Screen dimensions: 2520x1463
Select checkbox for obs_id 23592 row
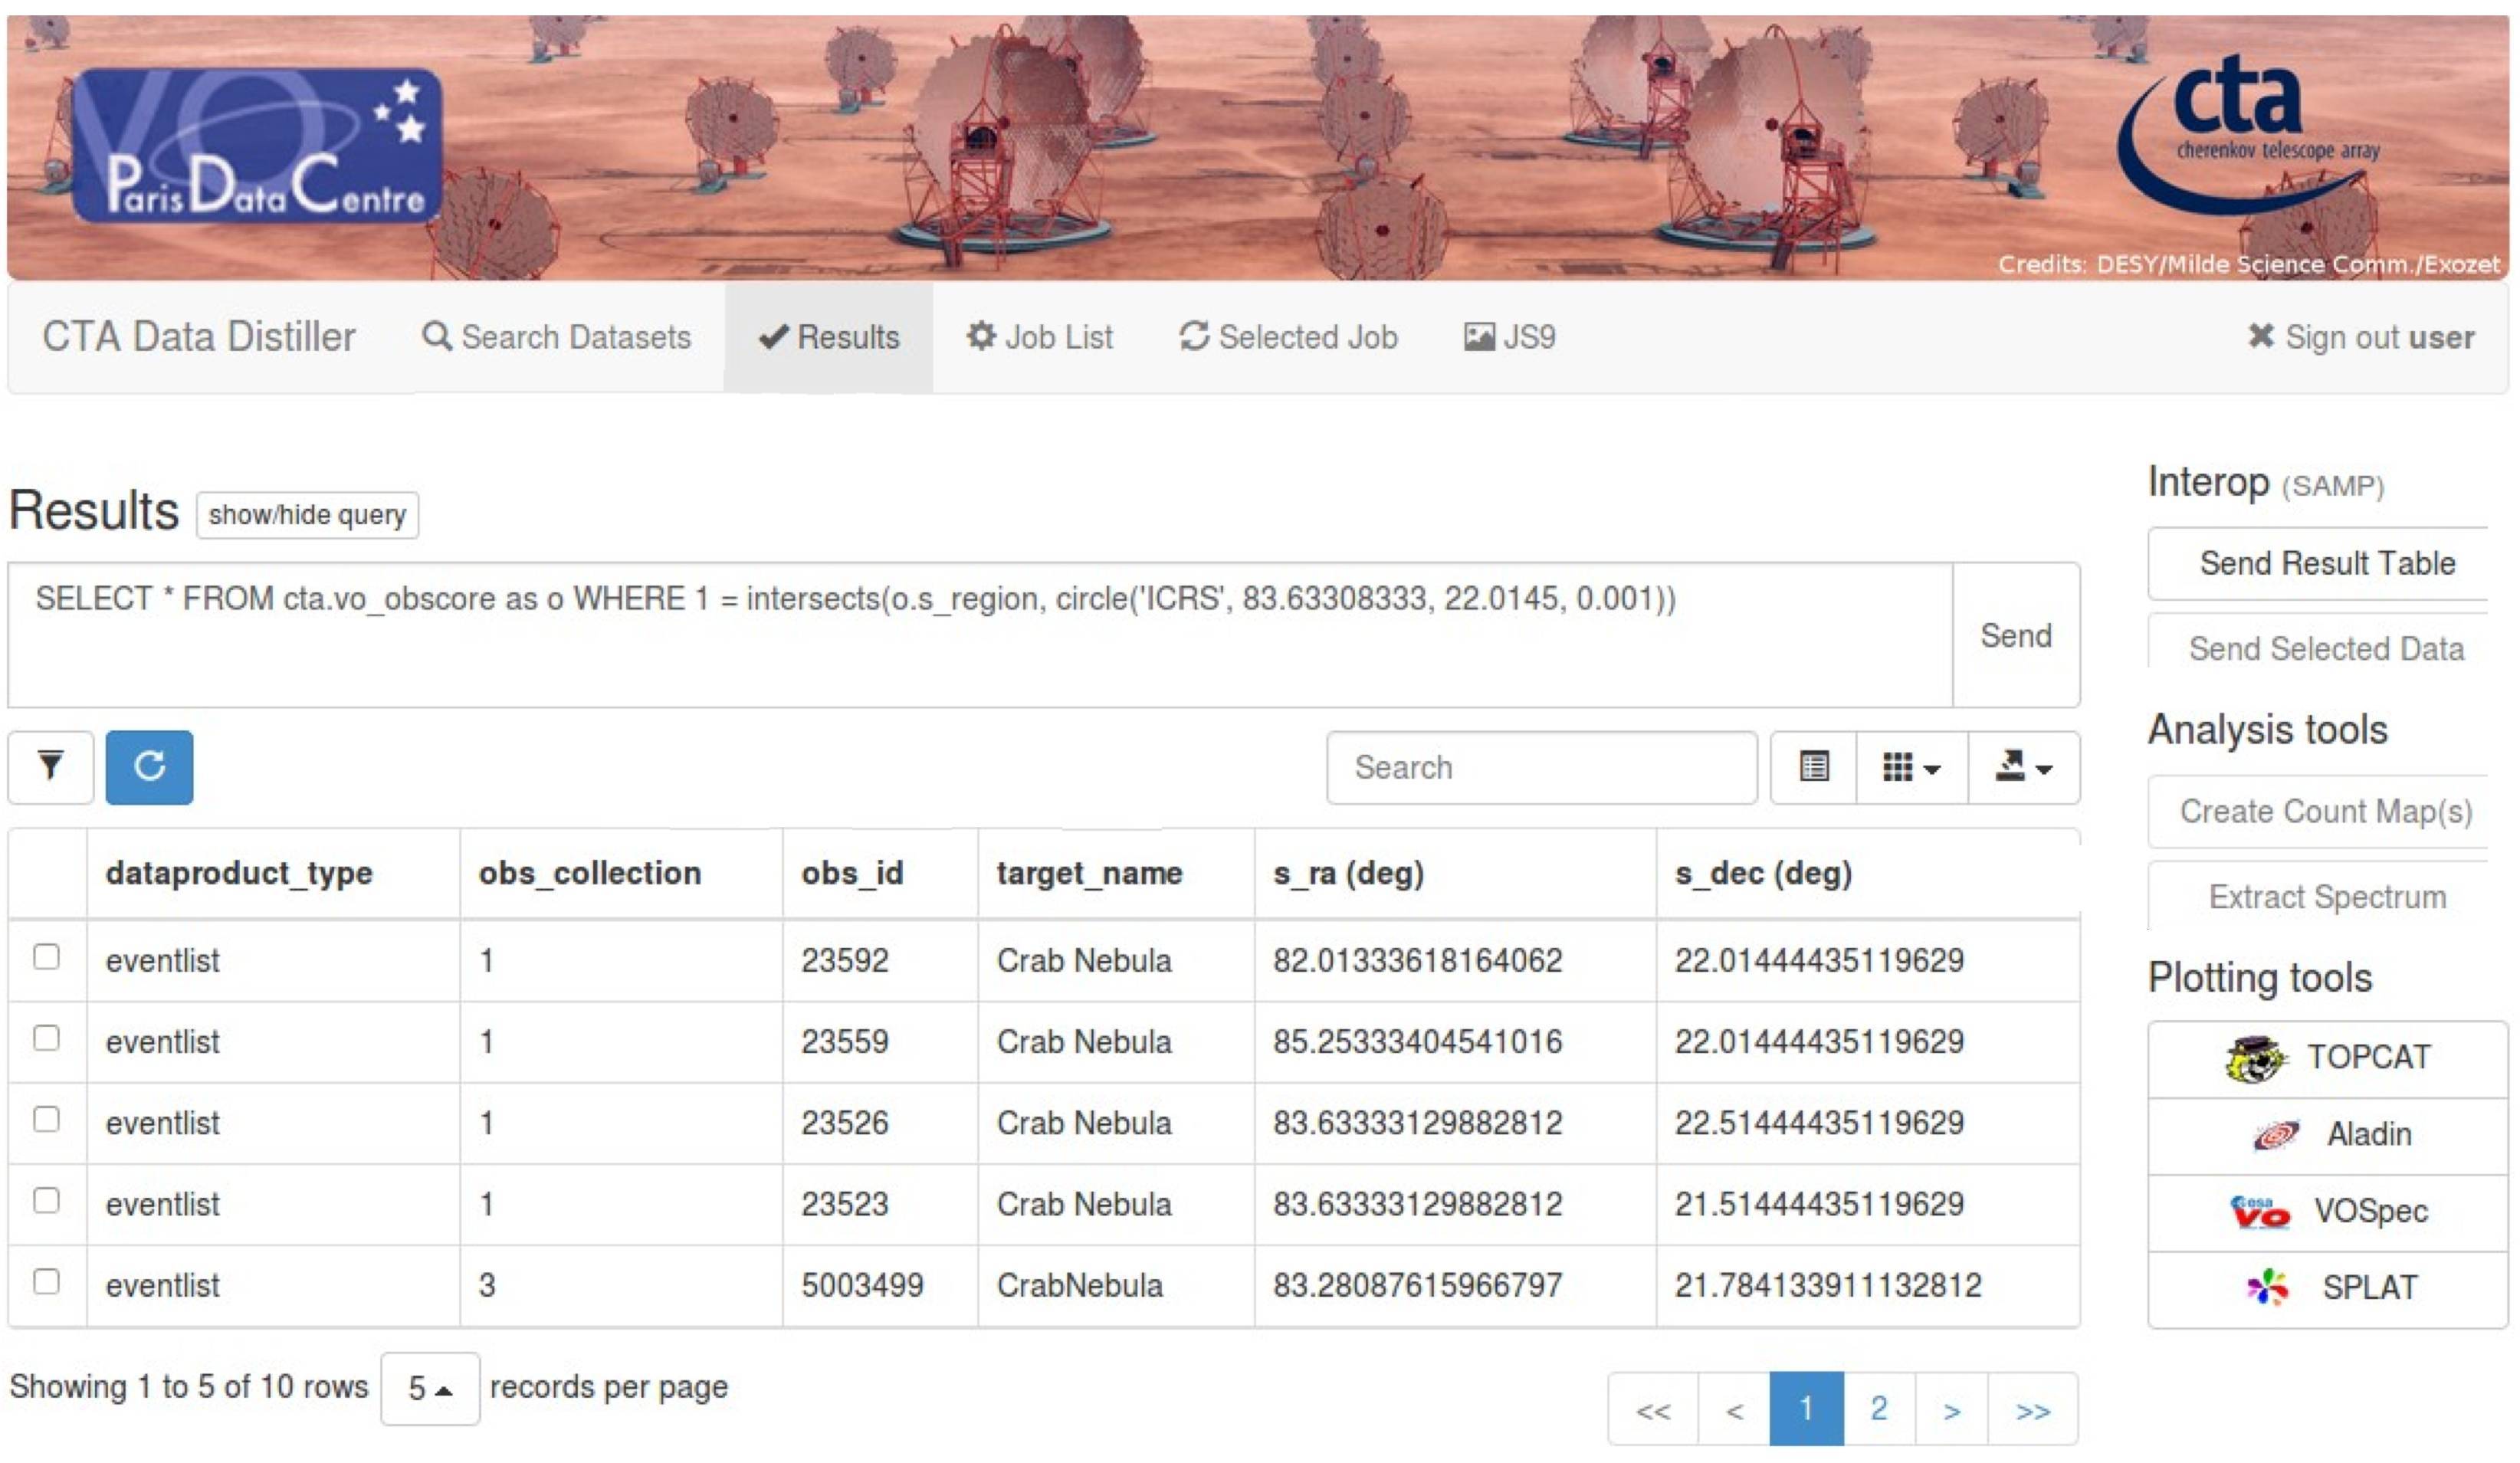click(x=47, y=957)
